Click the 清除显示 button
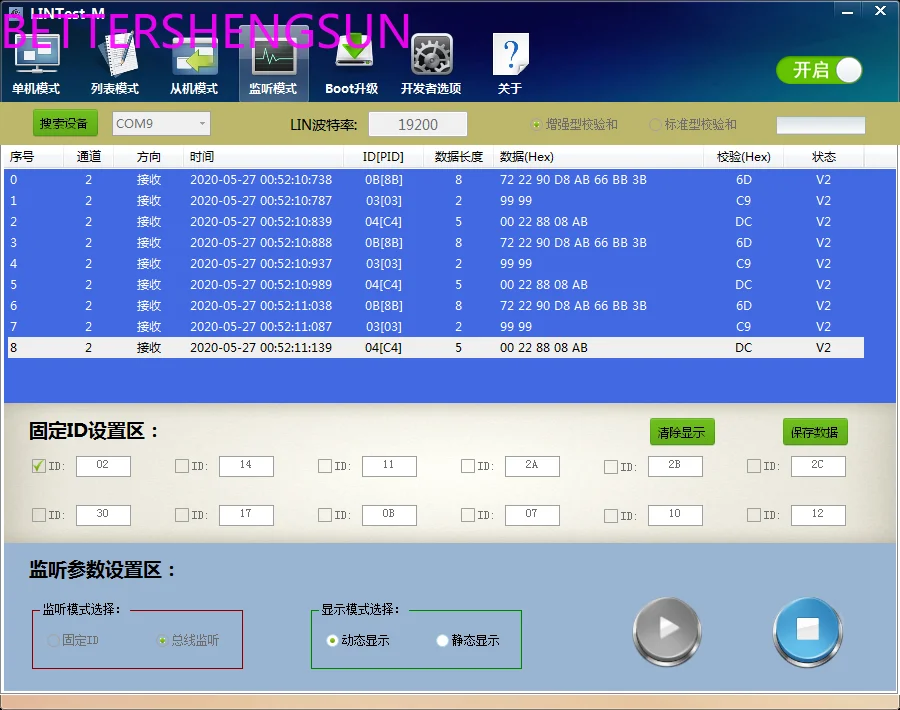The height and width of the screenshot is (710, 900). pos(682,432)
